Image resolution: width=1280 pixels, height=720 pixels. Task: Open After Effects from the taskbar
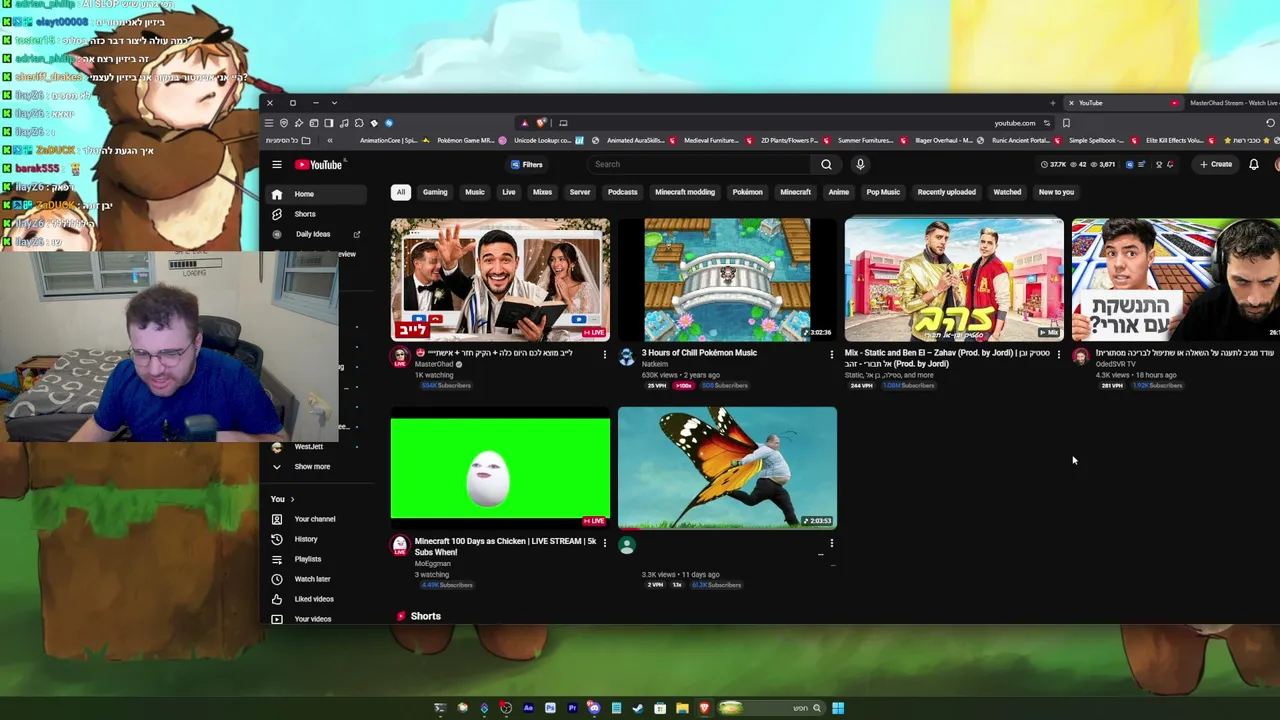[x=528, y=708]
